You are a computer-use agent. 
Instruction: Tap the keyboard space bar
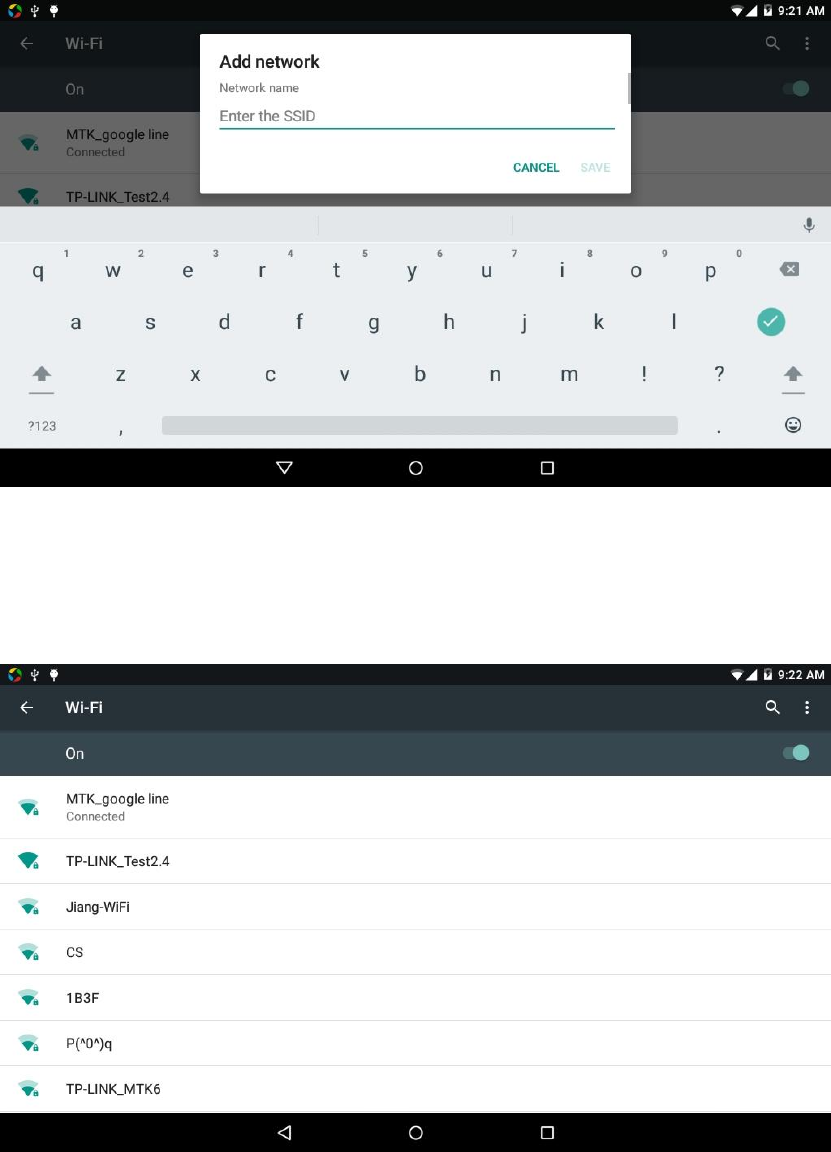tap(420, 425)
